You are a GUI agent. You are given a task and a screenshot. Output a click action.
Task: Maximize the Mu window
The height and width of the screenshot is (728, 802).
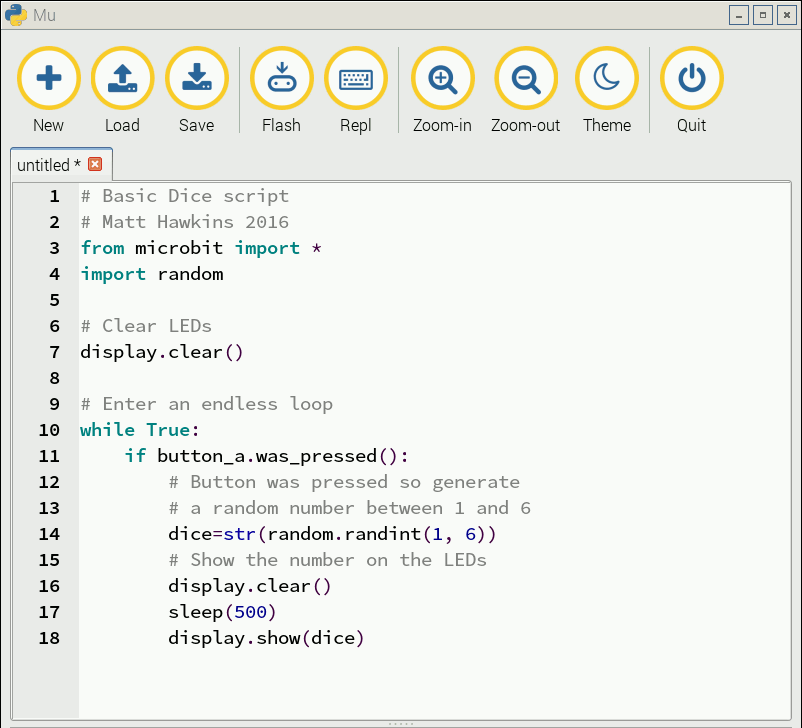[763, 15]
